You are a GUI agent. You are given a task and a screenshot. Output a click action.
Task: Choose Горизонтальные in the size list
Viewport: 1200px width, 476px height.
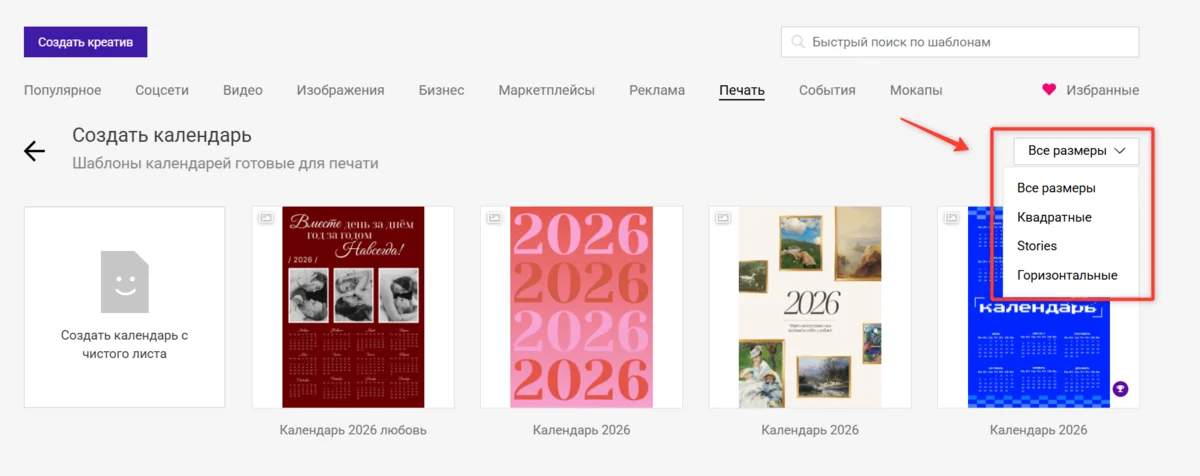point(1067,275)
